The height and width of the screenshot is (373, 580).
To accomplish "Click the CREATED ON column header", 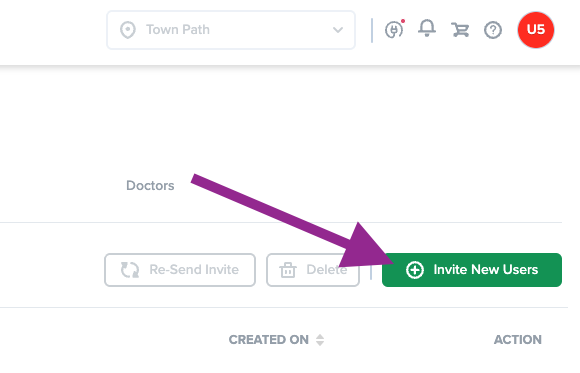I will pyautogui.click(x=269, y=340).
